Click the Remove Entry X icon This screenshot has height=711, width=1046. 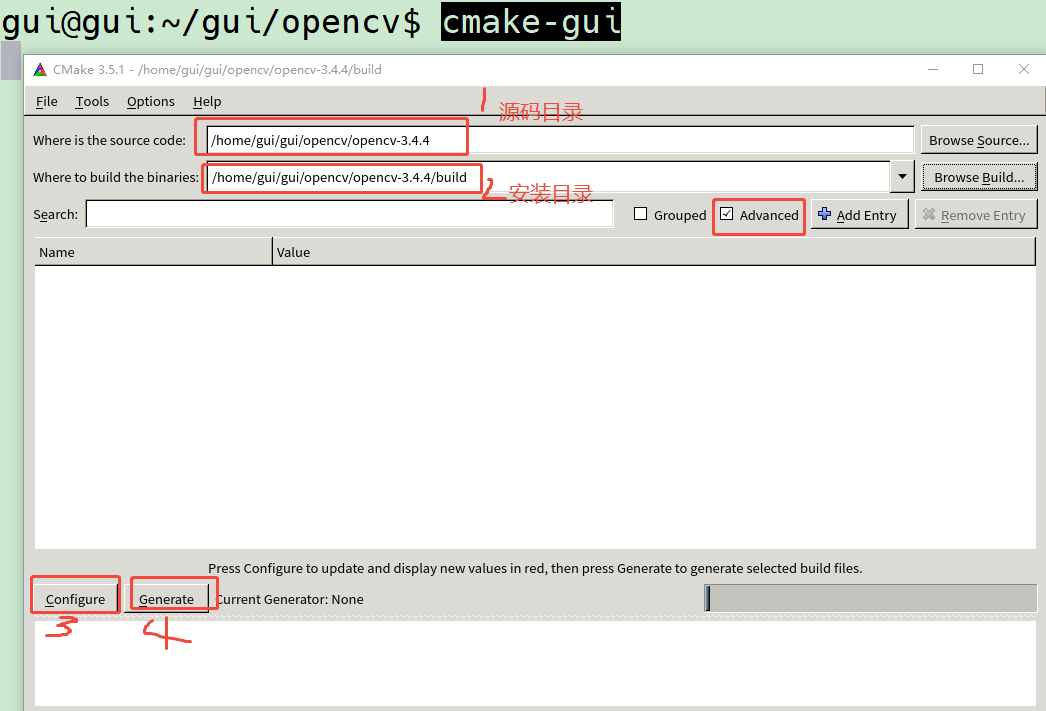pos(931,213)
